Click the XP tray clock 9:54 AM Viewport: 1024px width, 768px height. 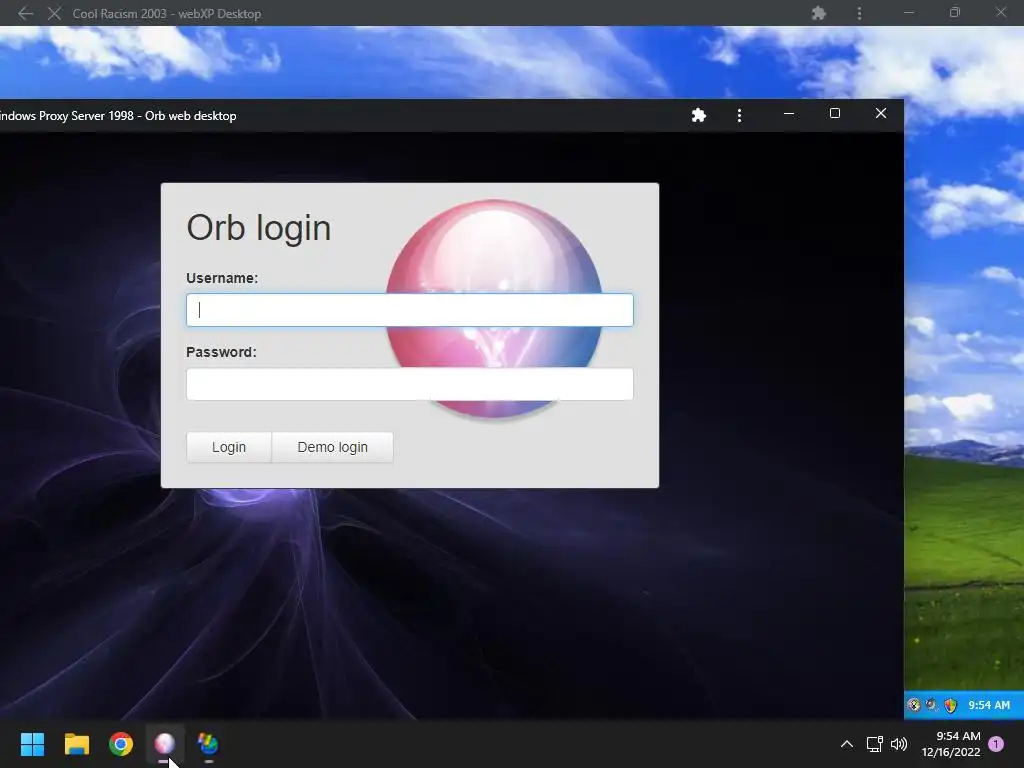989,705
